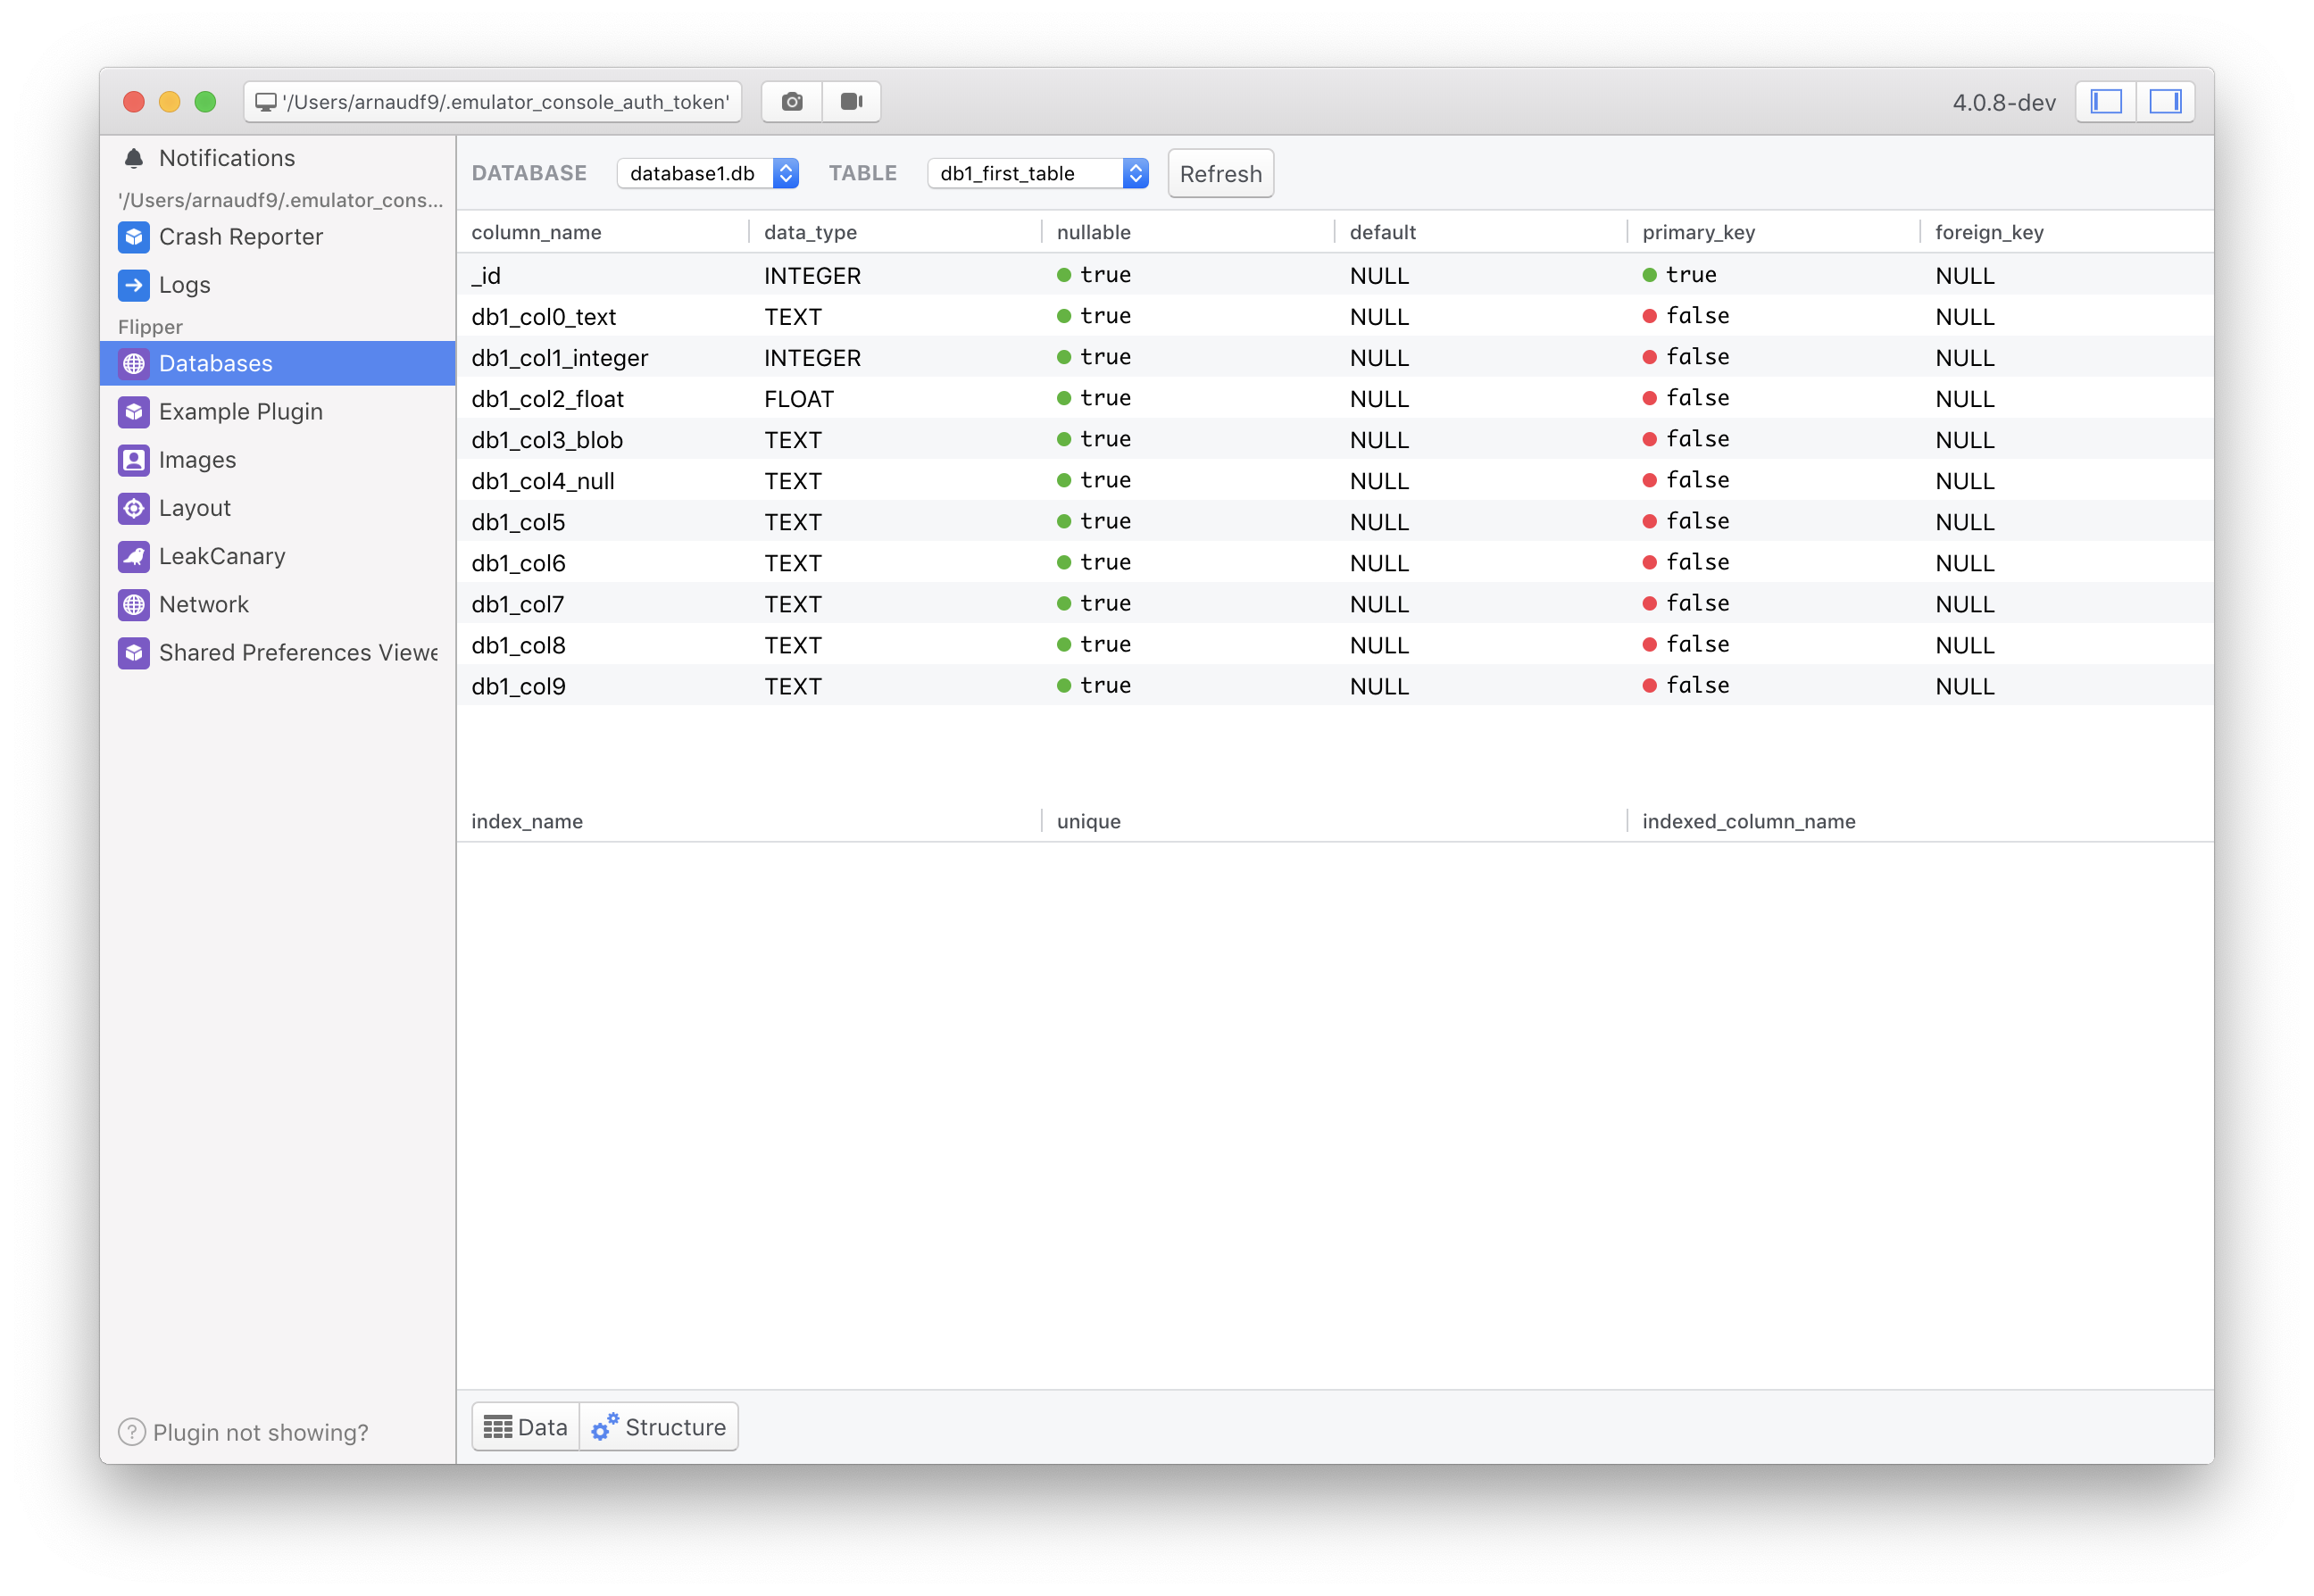
Task: Open the DATABASE selector showing database1.db
Action: coord(707,172)
